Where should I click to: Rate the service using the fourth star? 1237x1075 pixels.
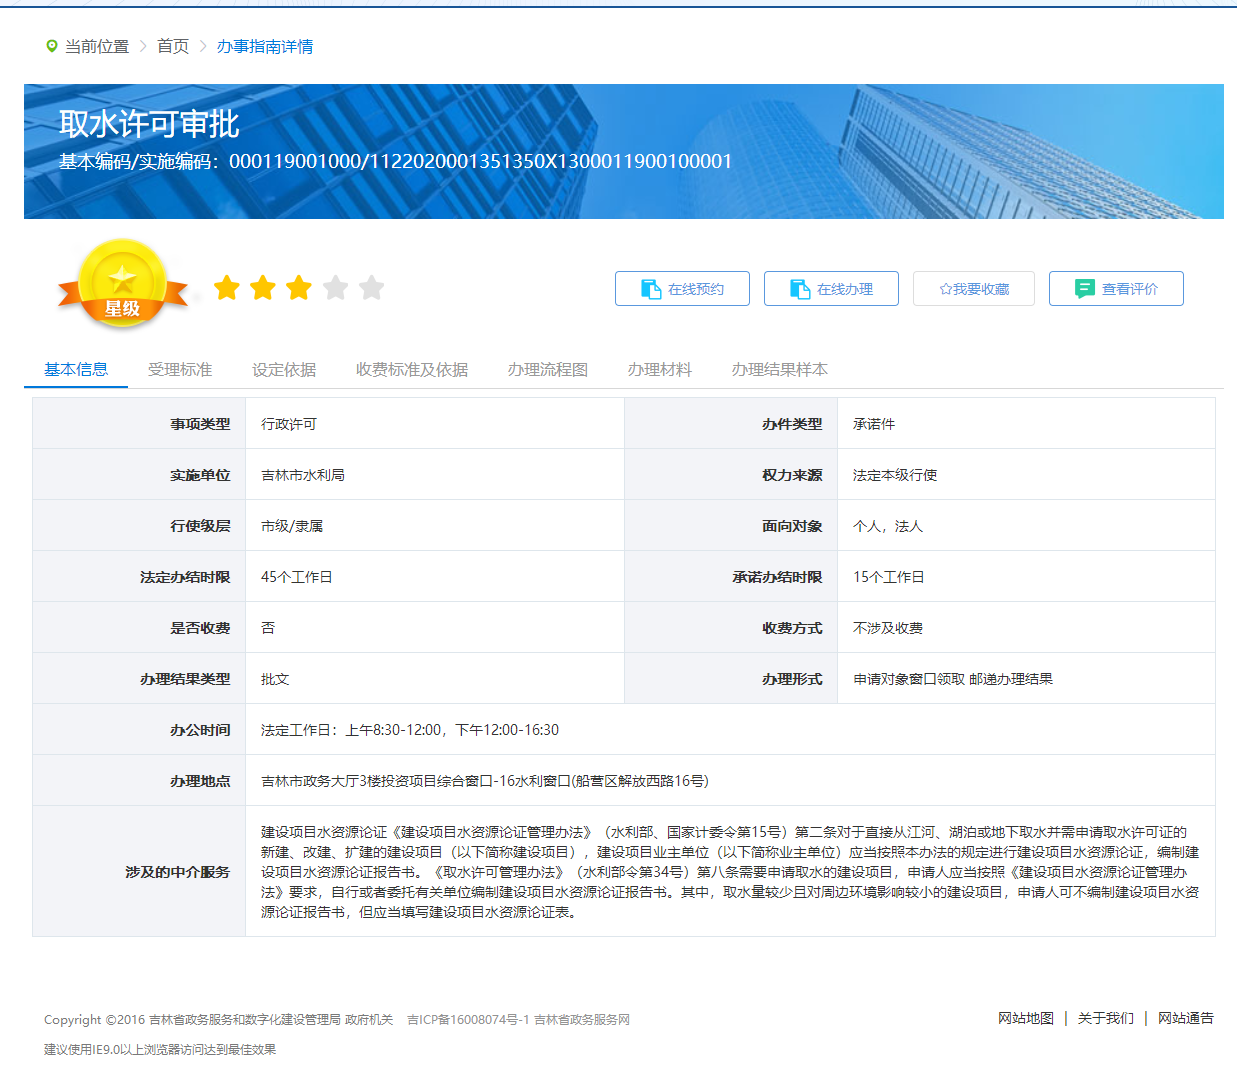[x=336, y=287]
